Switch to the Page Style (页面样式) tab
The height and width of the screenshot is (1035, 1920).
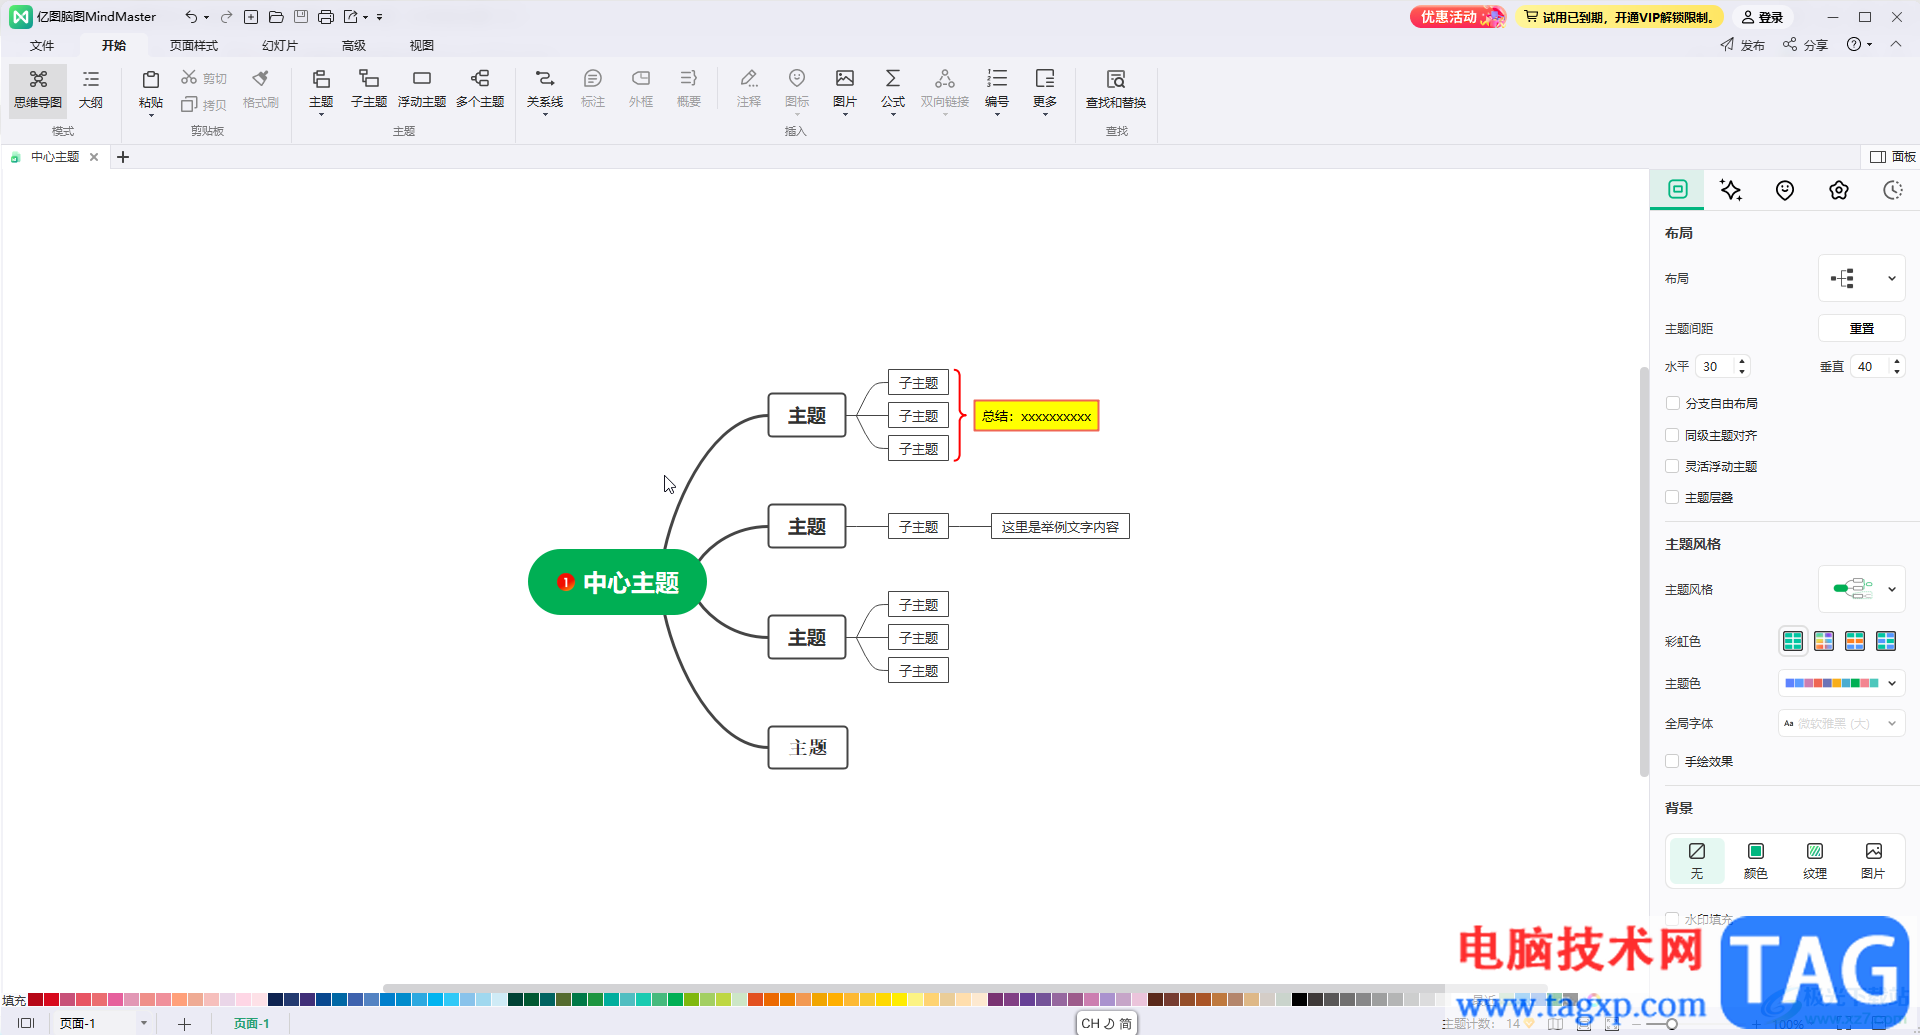pos(193,45)
